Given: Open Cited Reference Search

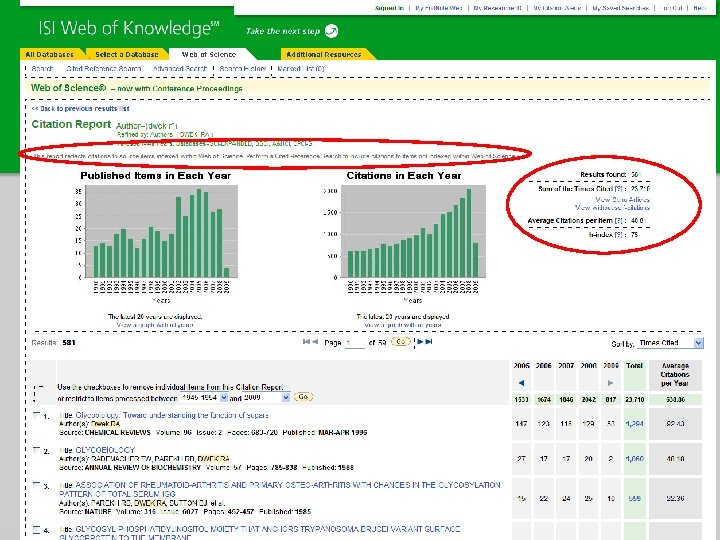Looking at the screenshot, I should (104, 68).
